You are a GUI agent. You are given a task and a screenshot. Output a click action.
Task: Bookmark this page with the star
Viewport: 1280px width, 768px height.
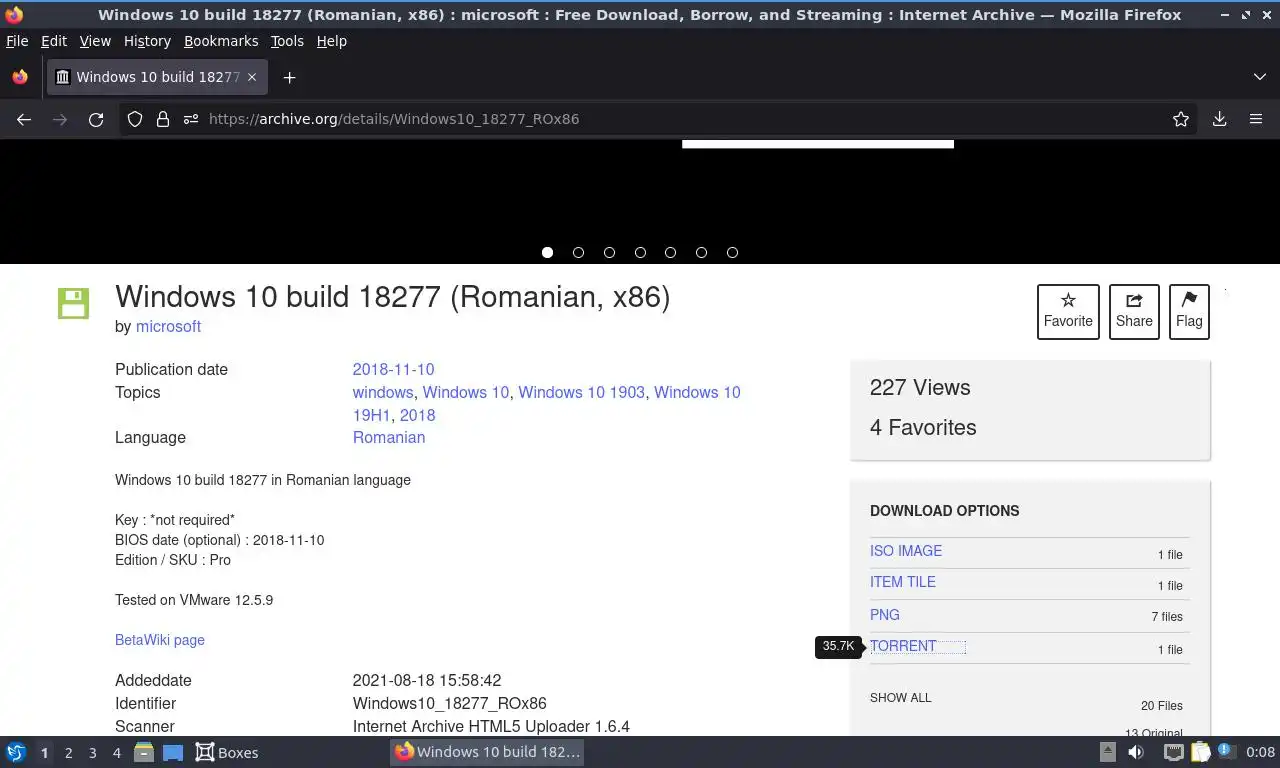pos(1181,119)
